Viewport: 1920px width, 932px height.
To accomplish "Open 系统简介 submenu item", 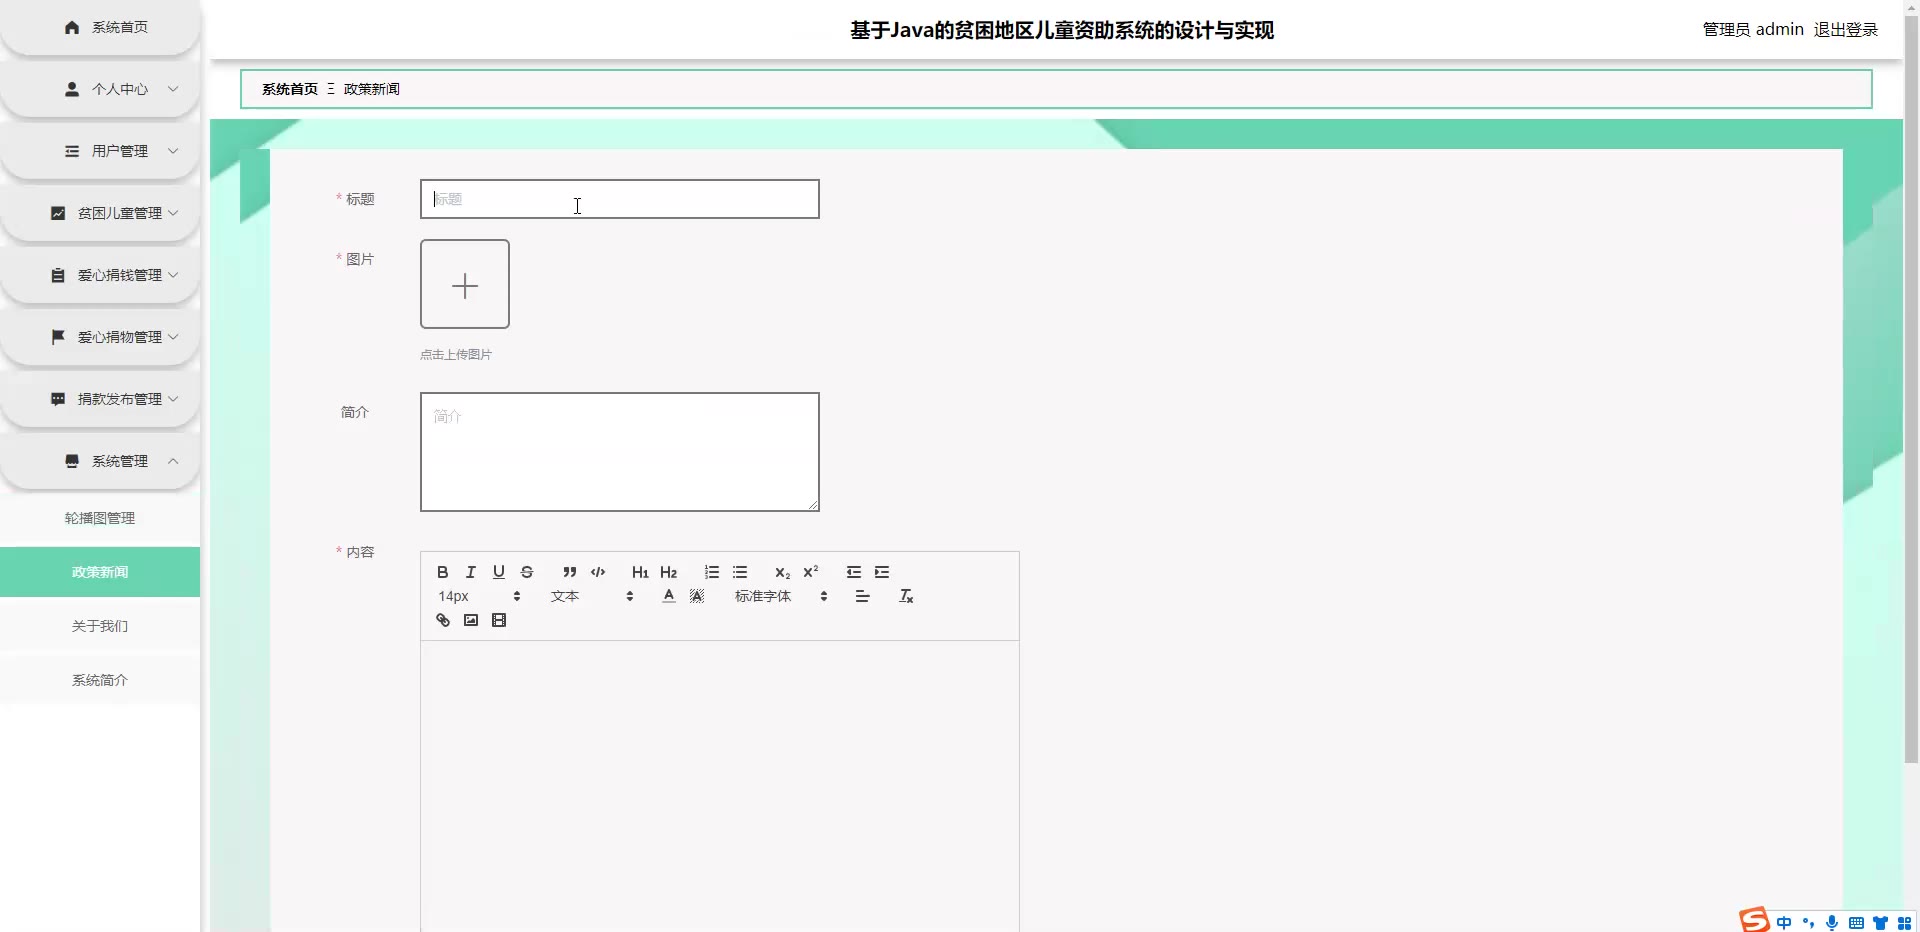I will 100,680.
